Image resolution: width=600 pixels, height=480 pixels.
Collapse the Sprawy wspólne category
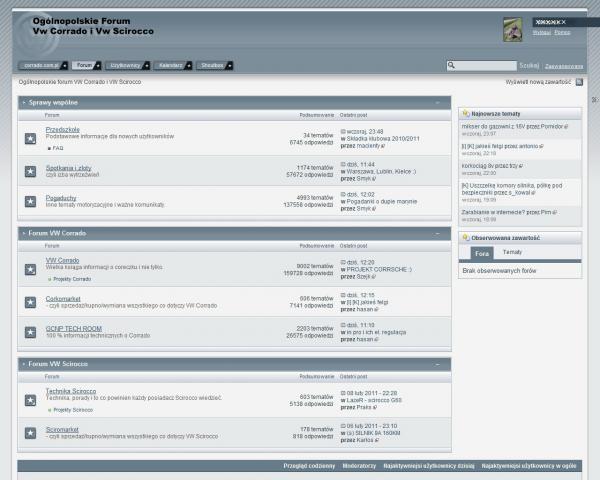(437, 103)
